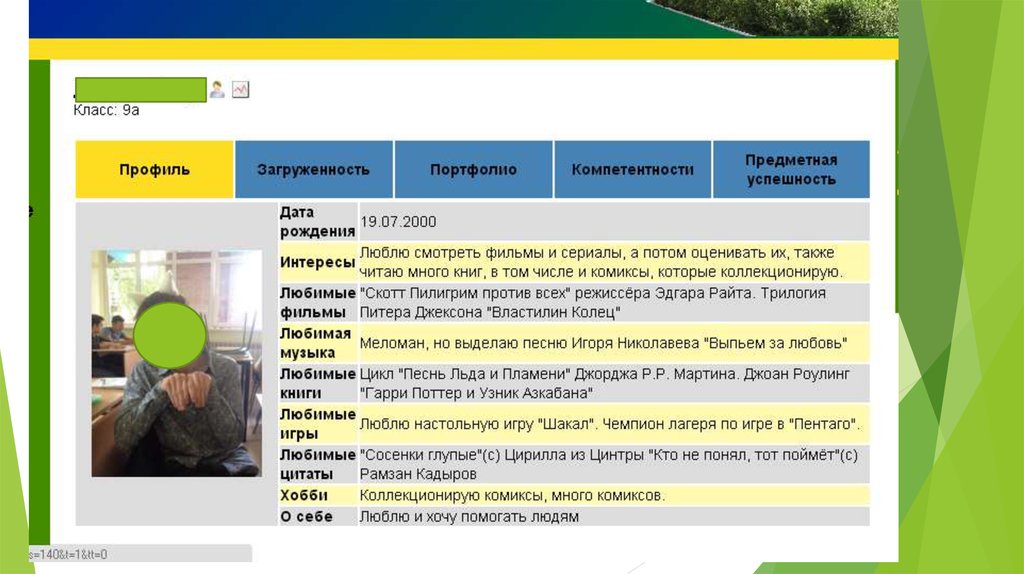This screenshot has height=574, width=1024.
Task: Click the Интересы row label
Action: (317, 263)
